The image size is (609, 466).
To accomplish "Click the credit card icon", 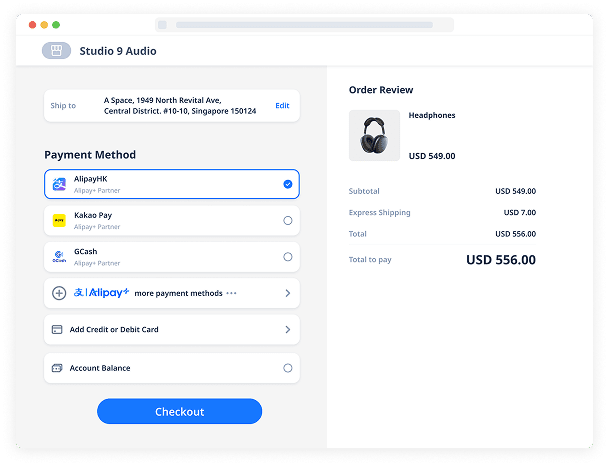I will (x=57, y=330).
